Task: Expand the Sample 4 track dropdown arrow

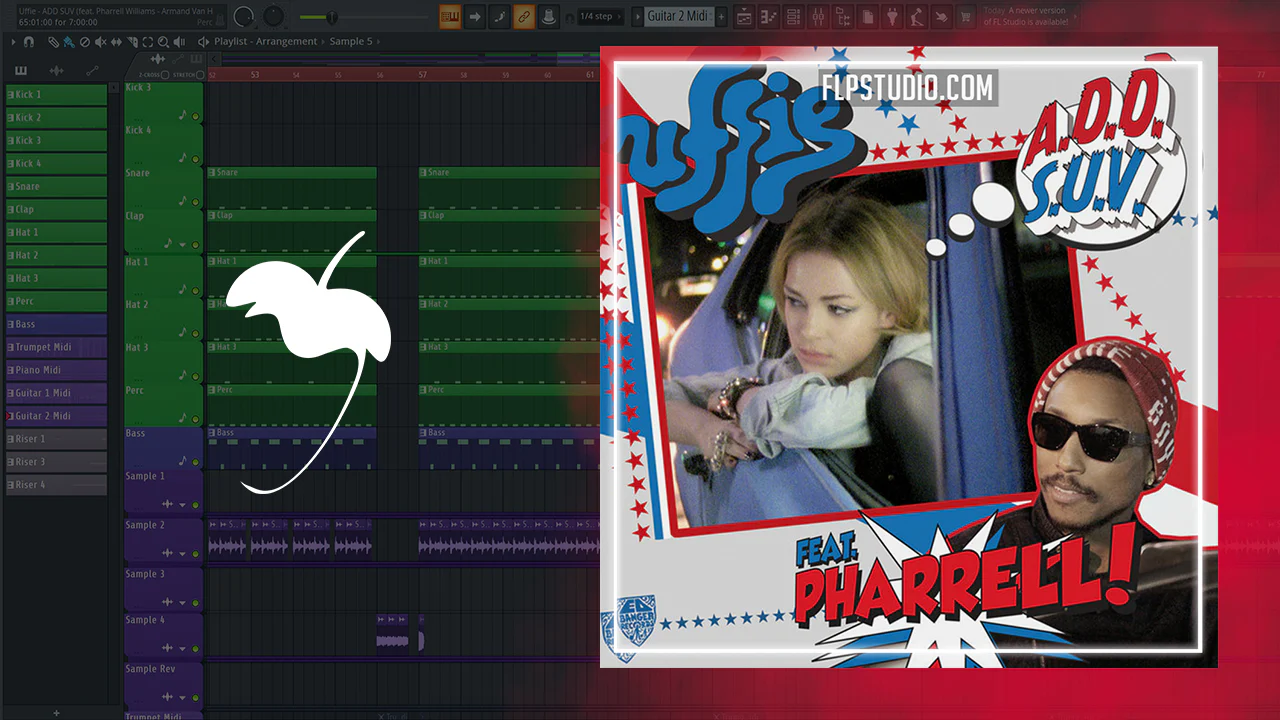Action: coord(182,648)
